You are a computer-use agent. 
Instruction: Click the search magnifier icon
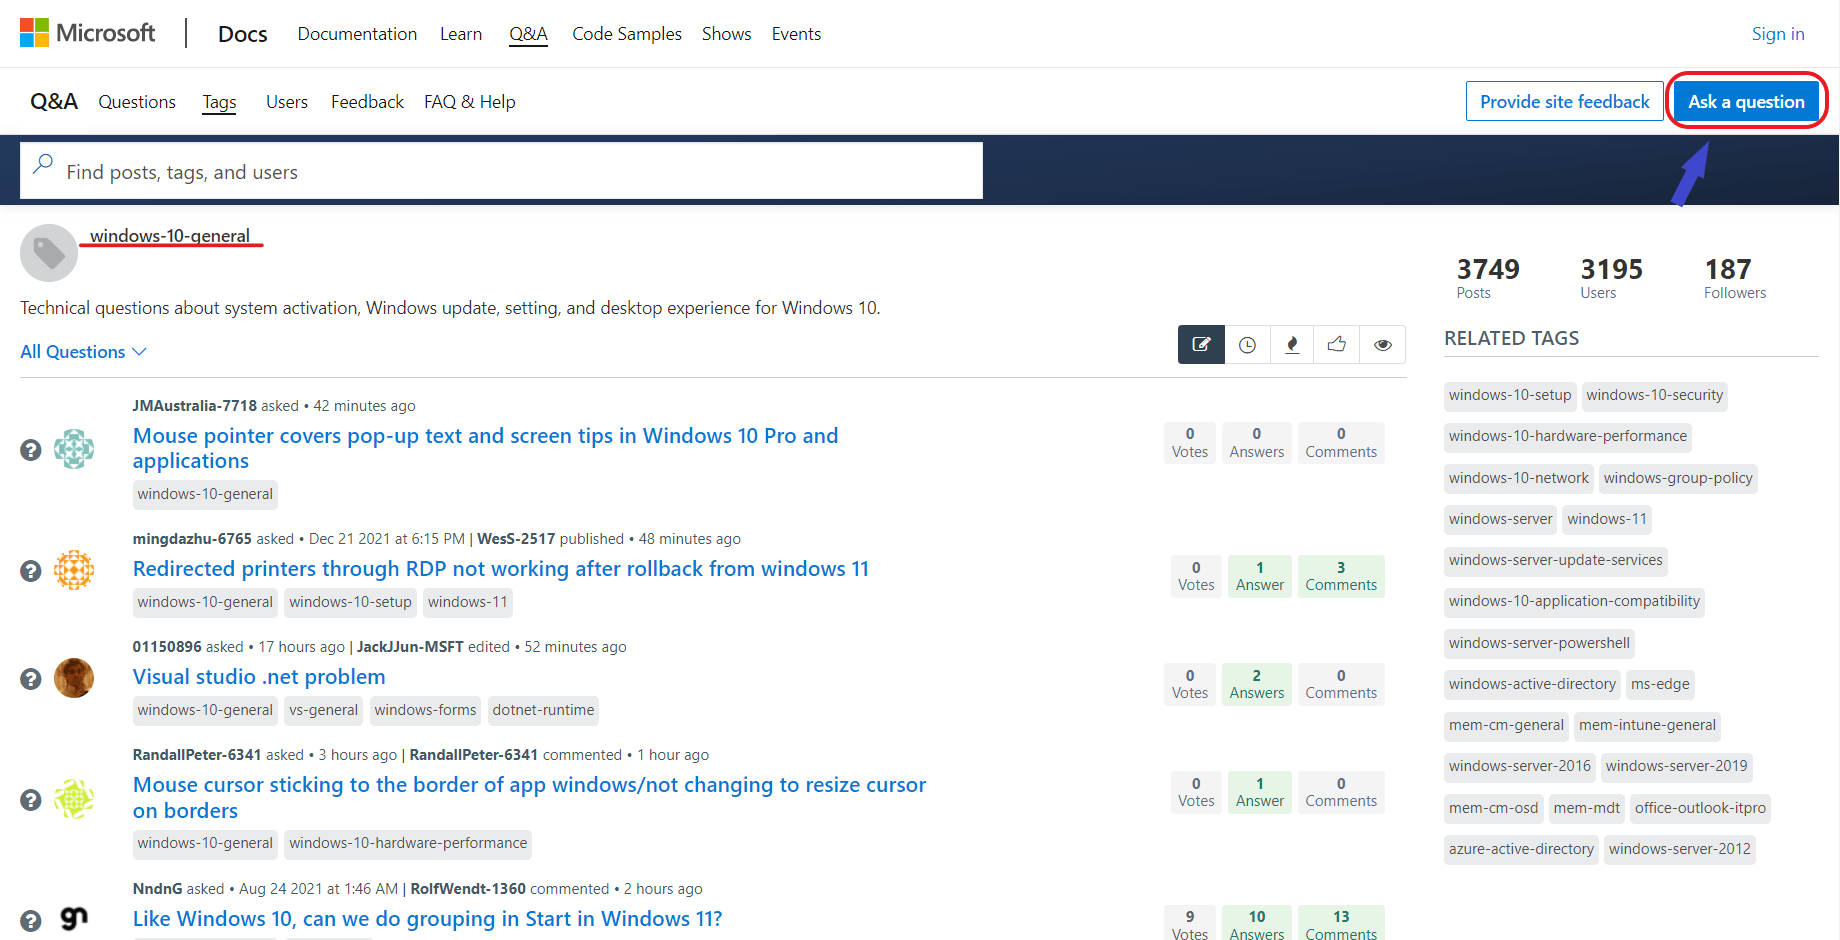tap(43, 163)
